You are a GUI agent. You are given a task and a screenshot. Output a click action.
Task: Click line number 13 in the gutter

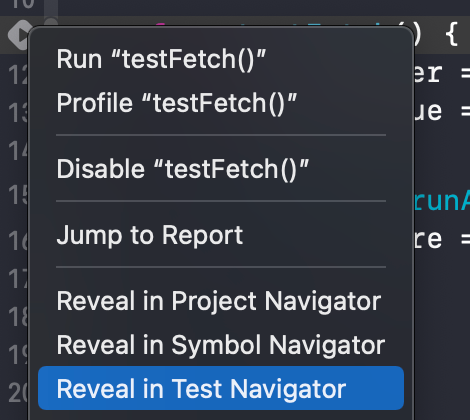point(18,112)
